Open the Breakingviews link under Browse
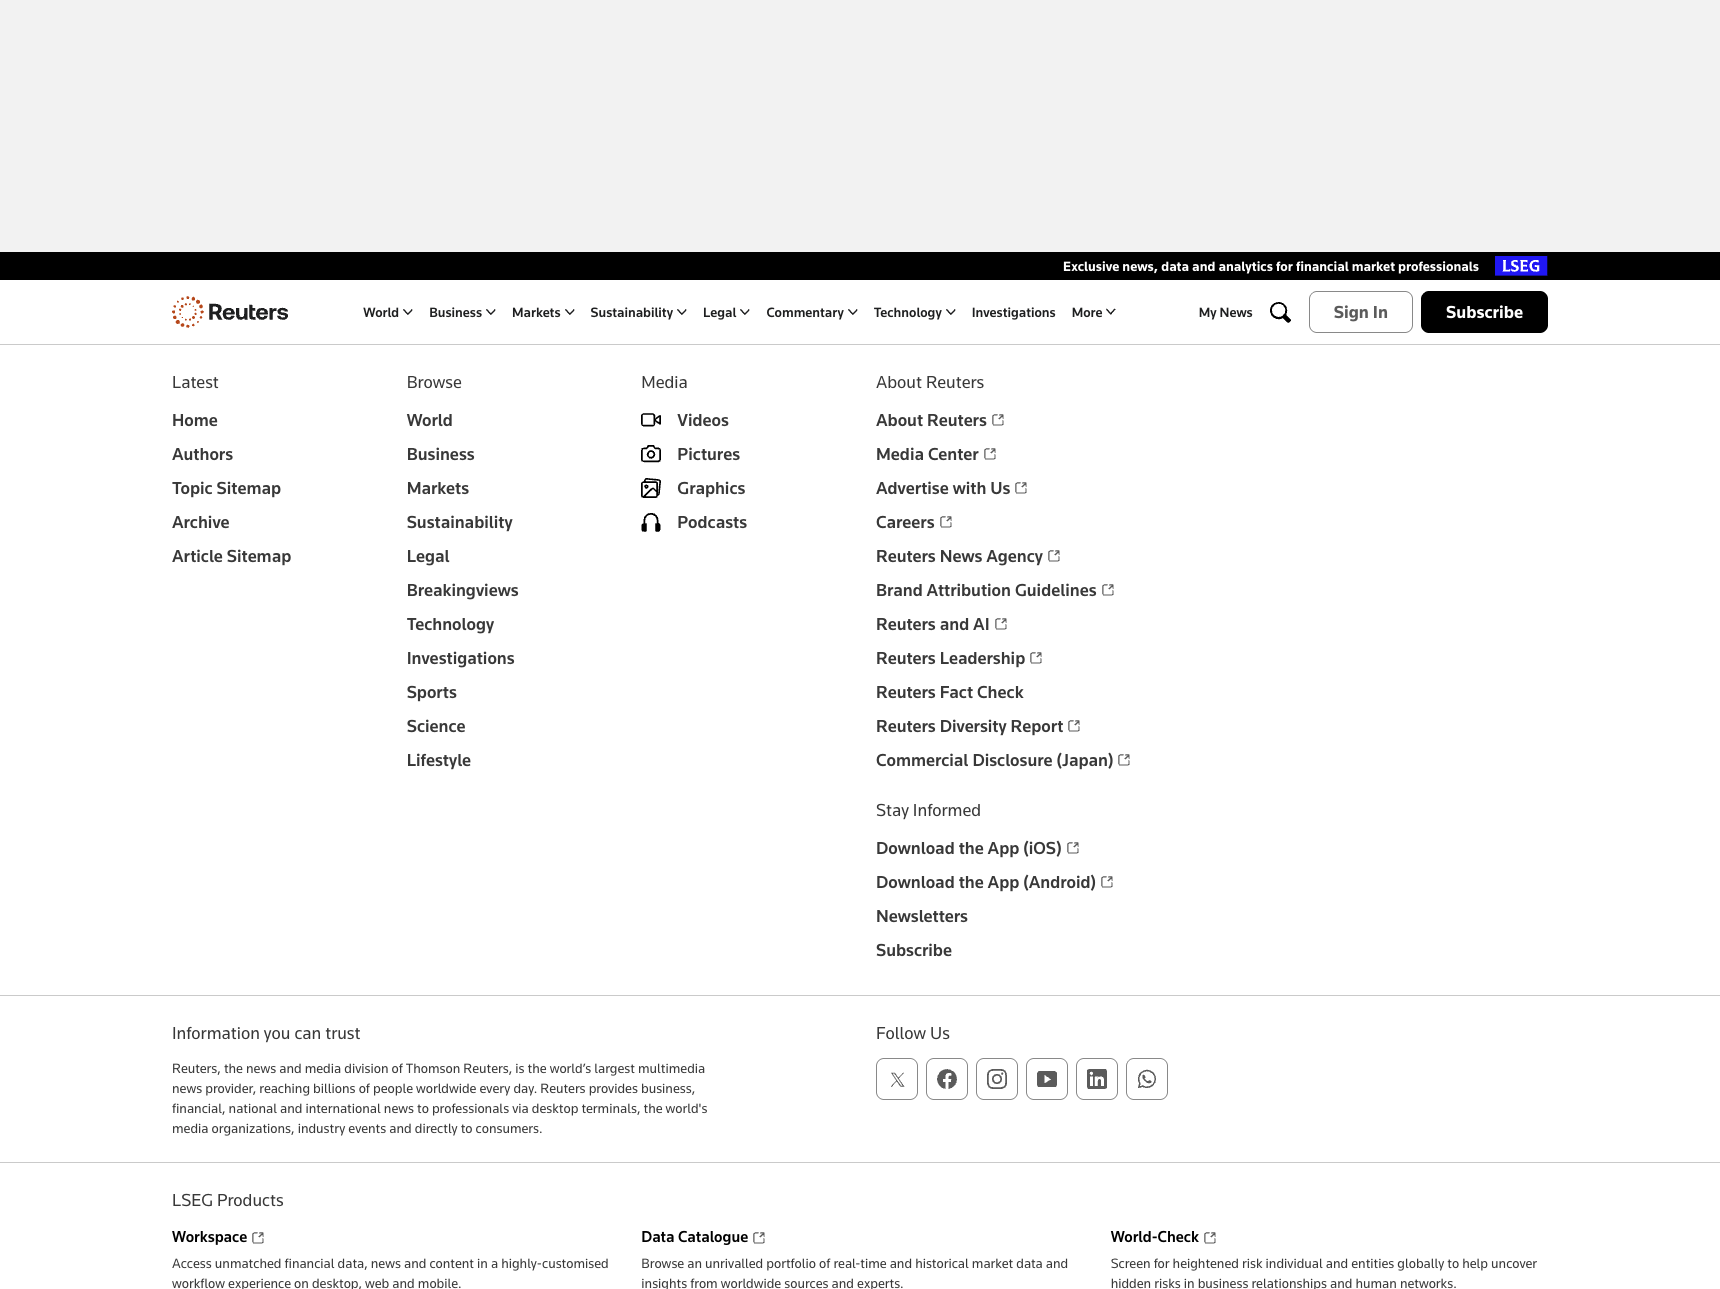Image resolution: width=1720 pixels, height=1289 pixels. coord(462,590)
